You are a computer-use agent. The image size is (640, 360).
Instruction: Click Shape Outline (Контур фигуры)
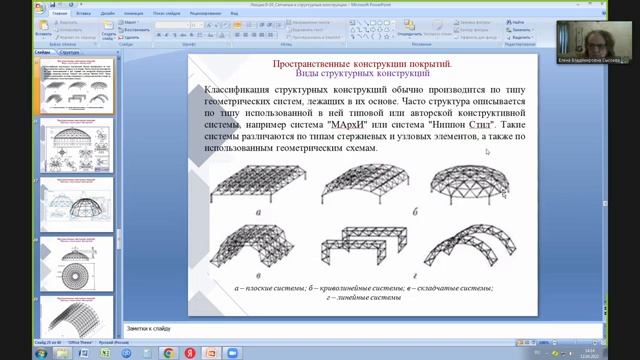[471, 30]
